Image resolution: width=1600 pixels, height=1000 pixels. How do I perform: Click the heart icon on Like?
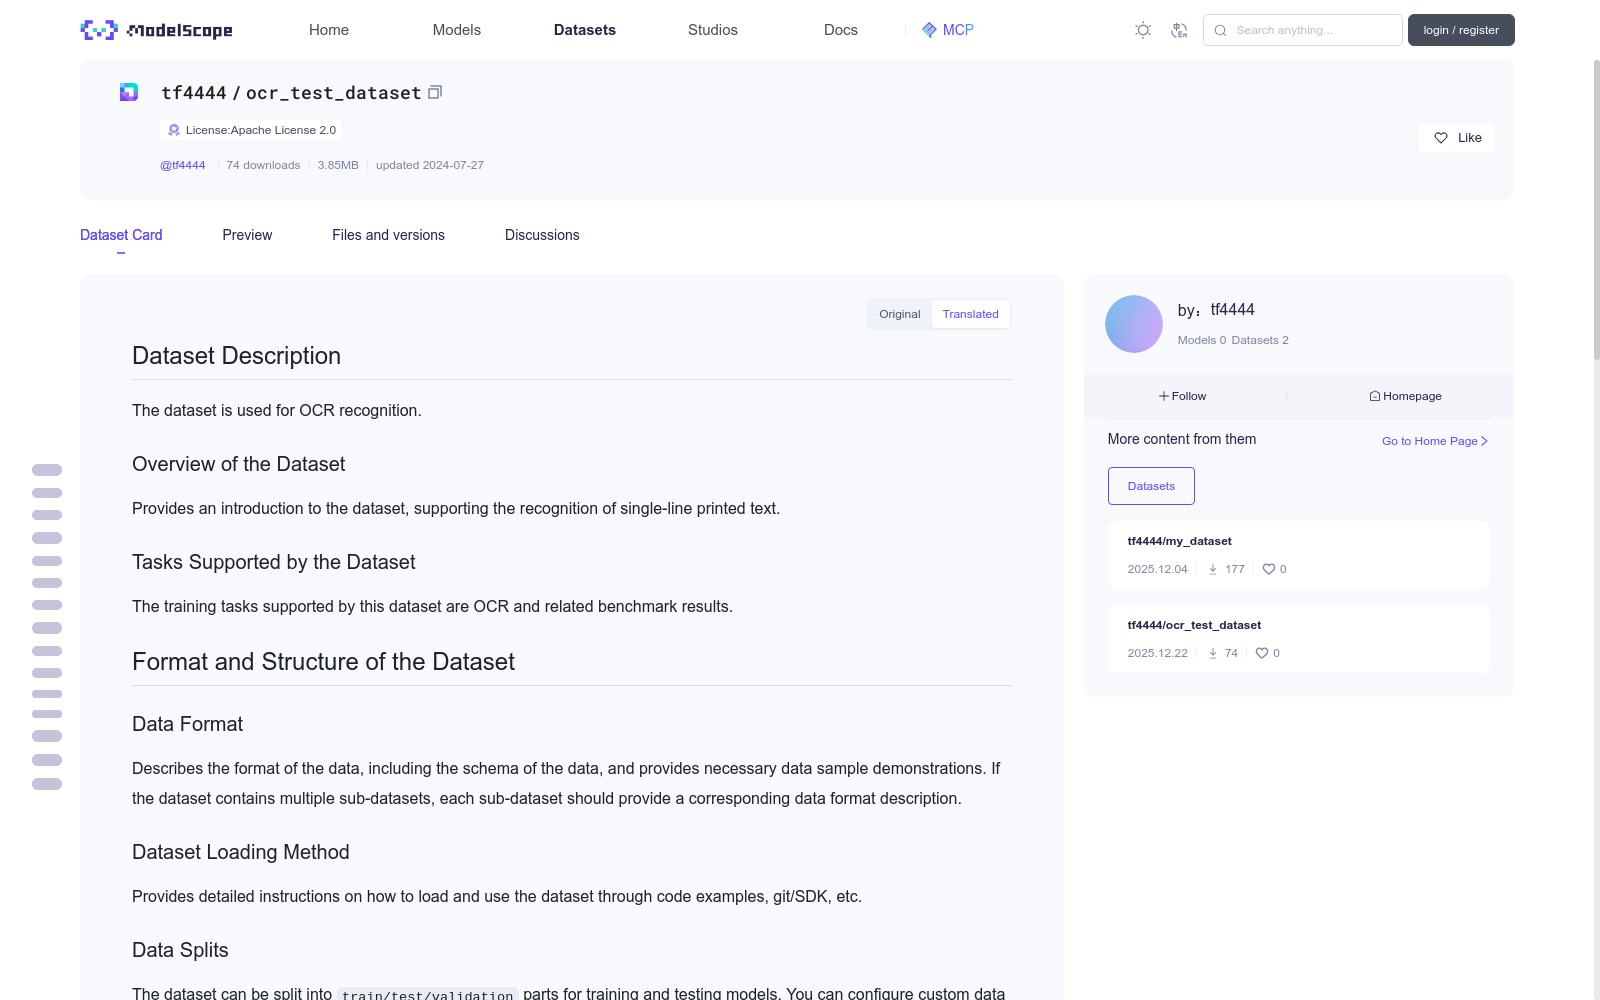click(1441, 138)
